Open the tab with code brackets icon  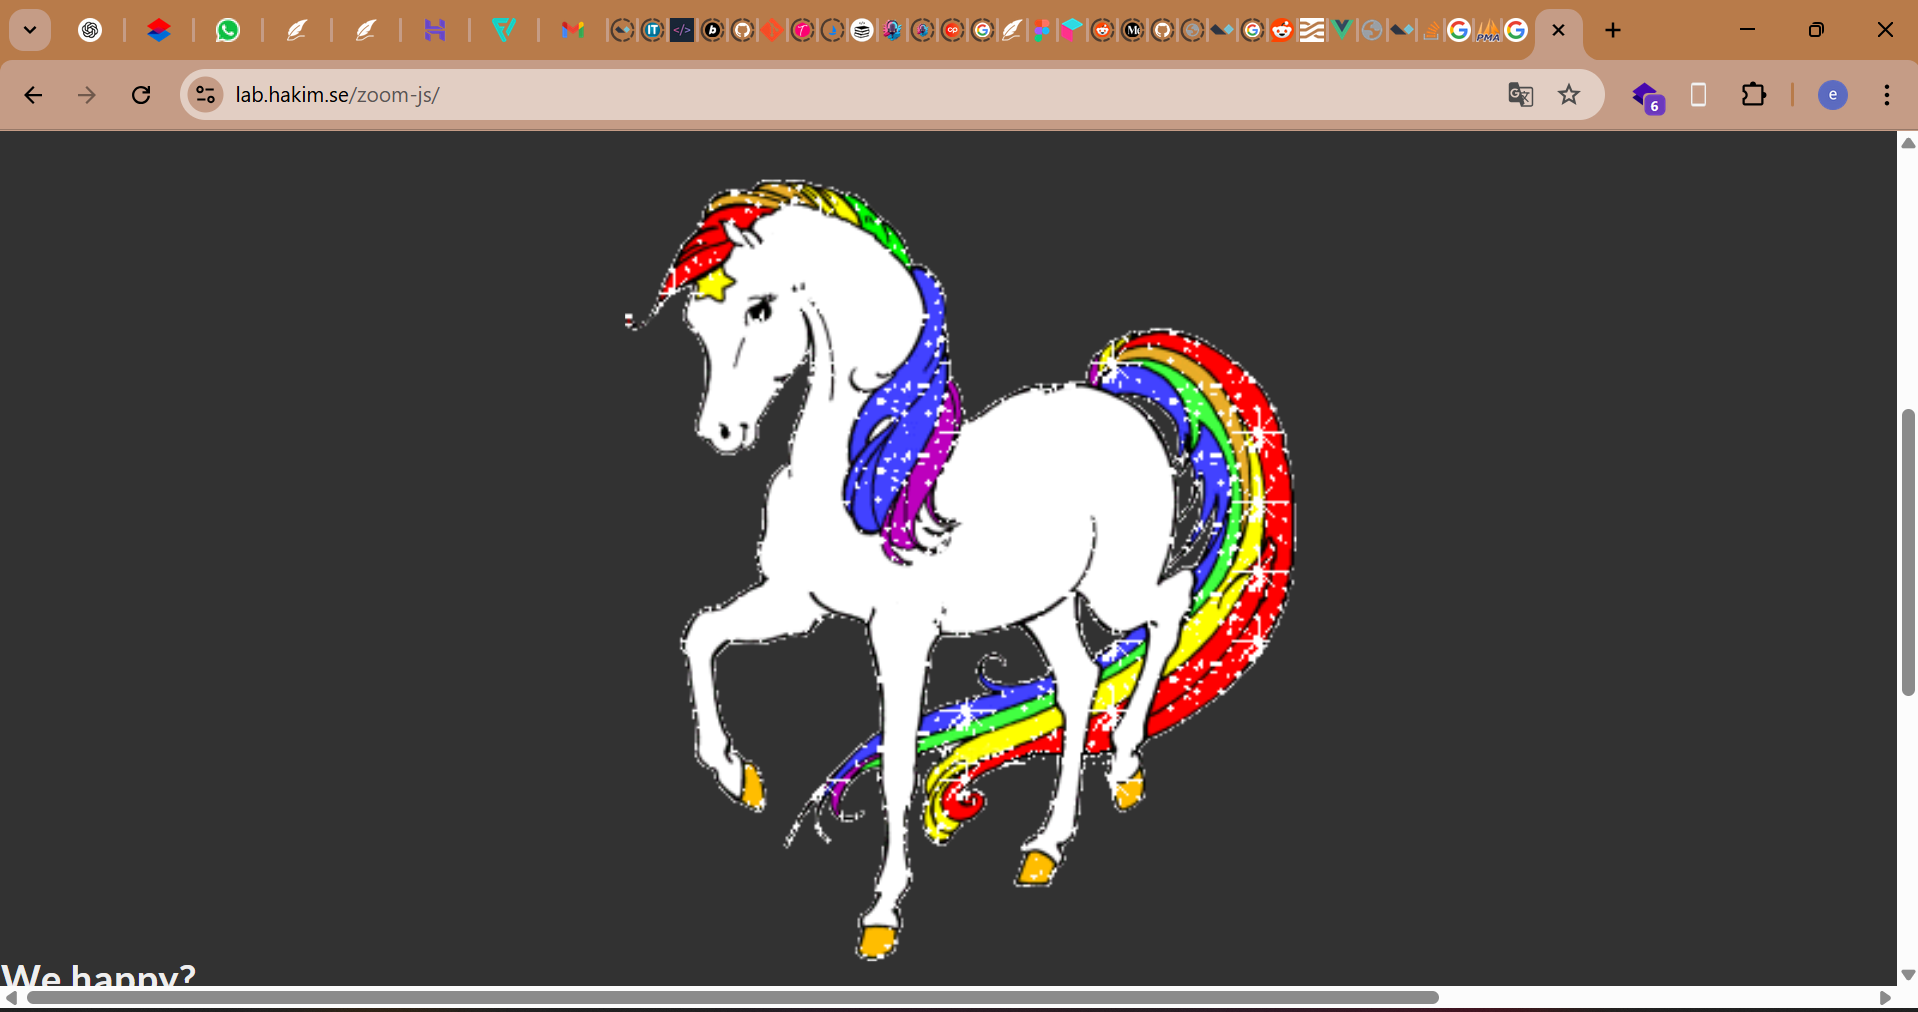682,30
